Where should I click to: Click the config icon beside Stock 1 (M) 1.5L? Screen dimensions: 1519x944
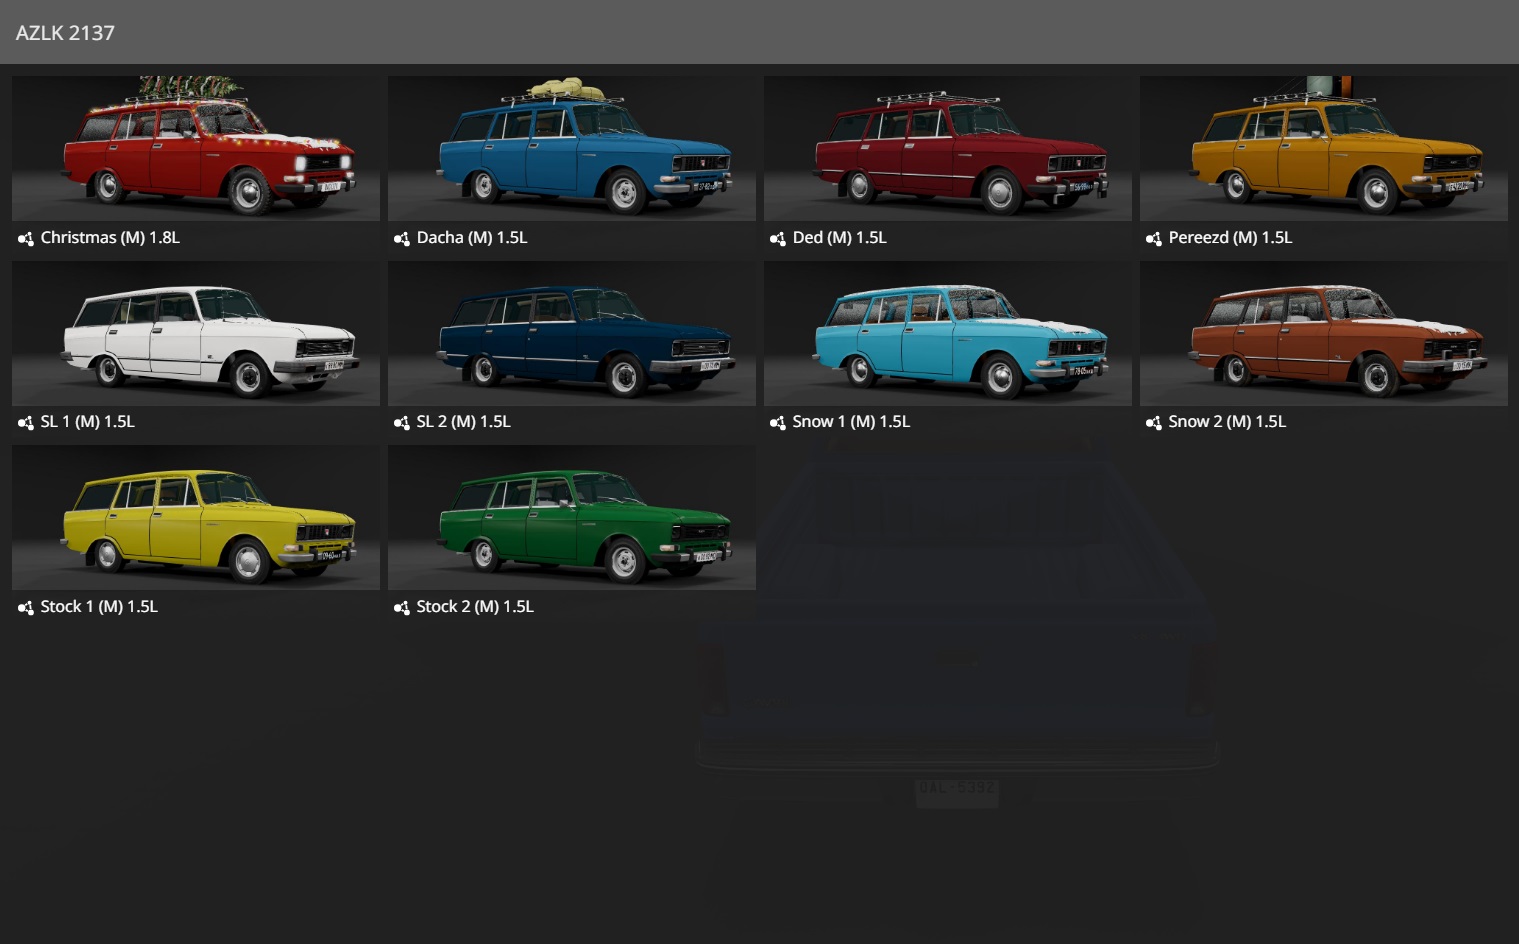click(26, 608)
